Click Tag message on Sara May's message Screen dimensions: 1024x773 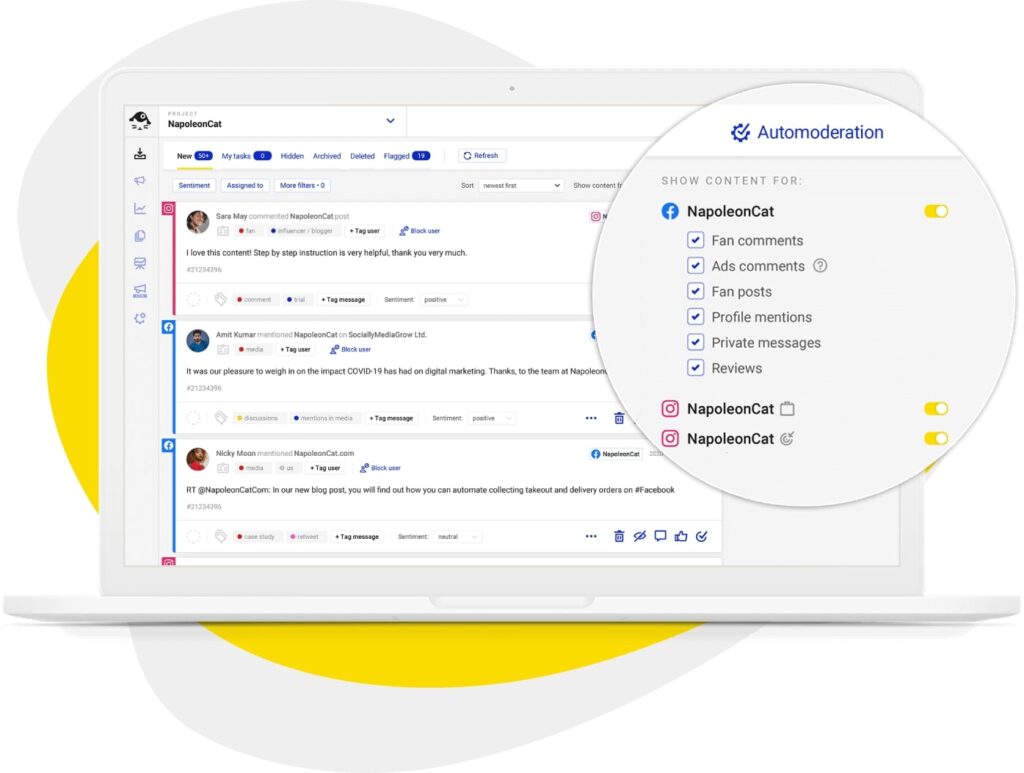(x=343, y=300)
